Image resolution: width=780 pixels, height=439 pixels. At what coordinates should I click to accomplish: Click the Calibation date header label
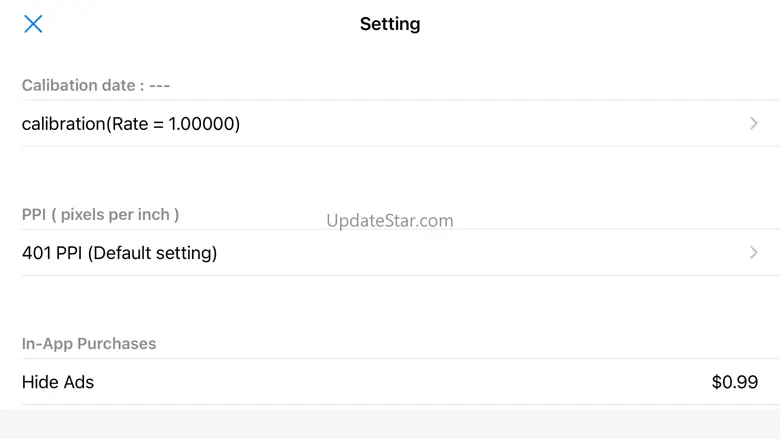(x=78, y=86)
